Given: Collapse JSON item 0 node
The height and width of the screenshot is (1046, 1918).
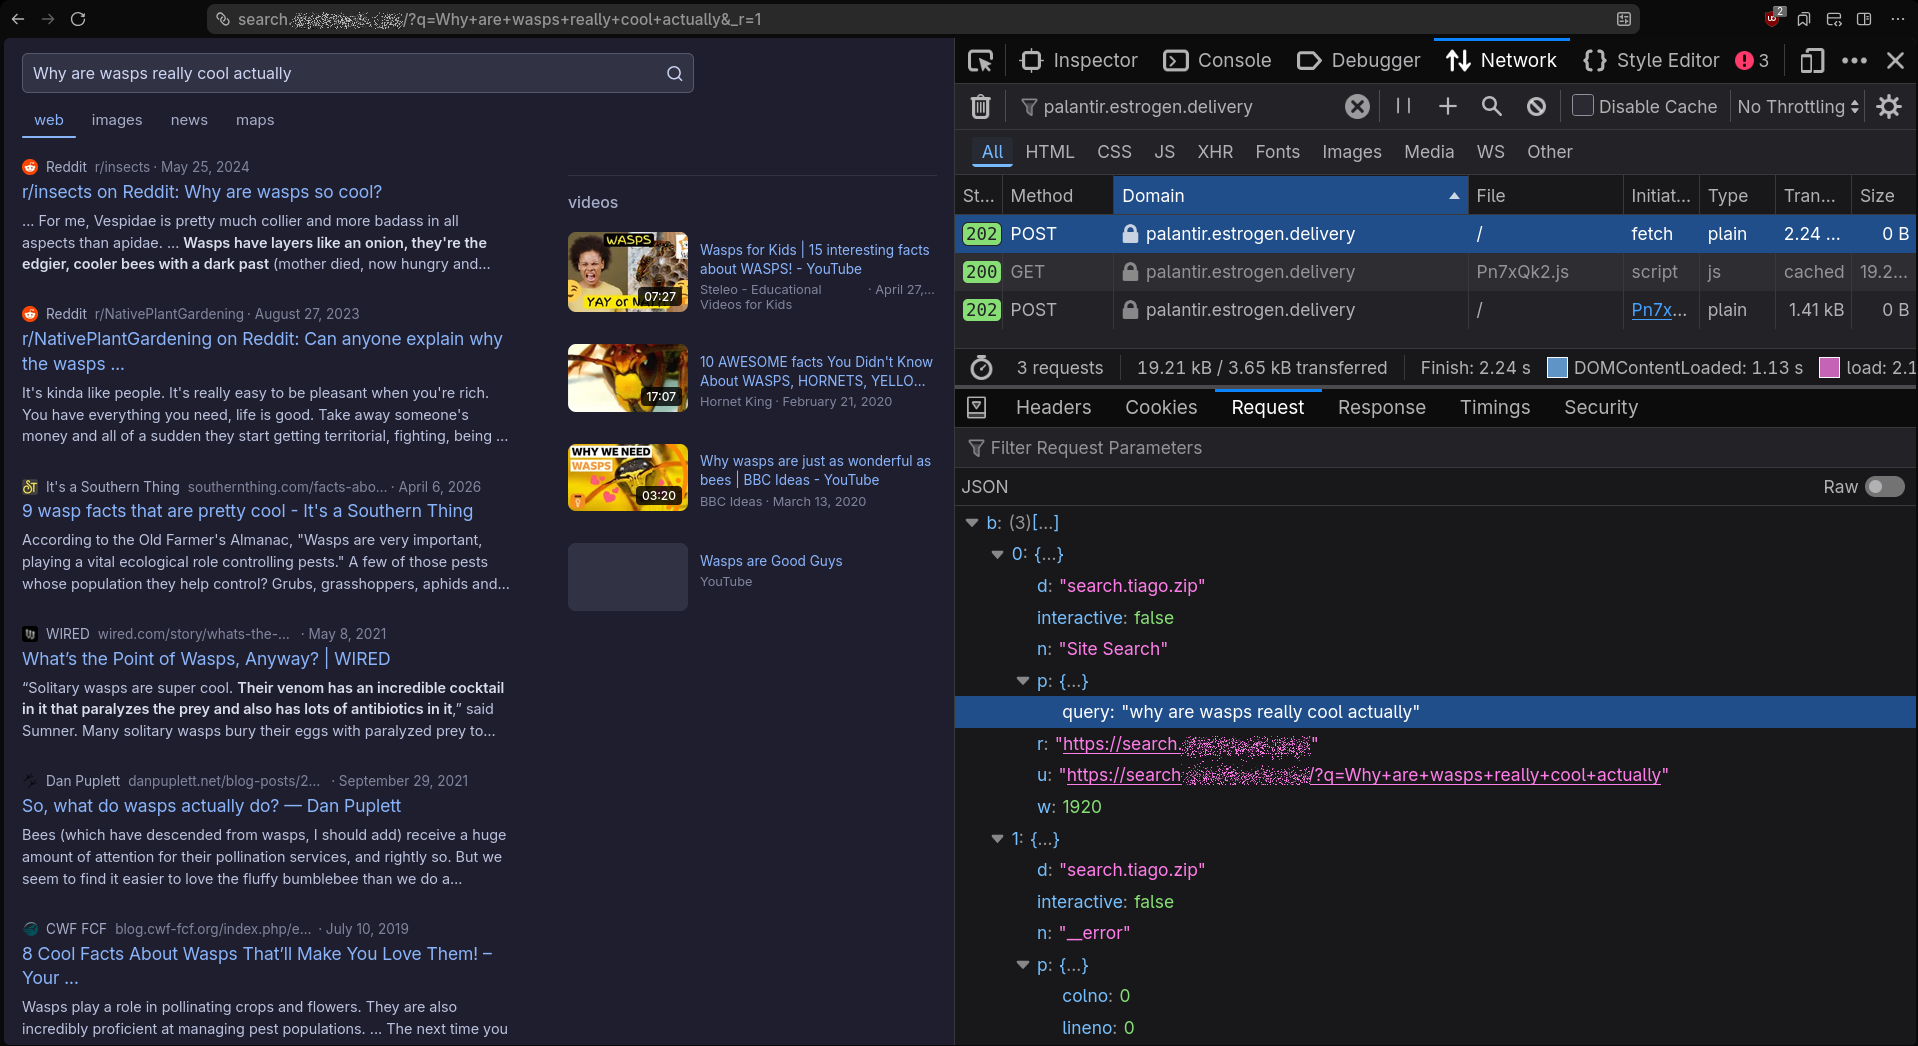Looking at the screenshot, I should tap(997, 554).
